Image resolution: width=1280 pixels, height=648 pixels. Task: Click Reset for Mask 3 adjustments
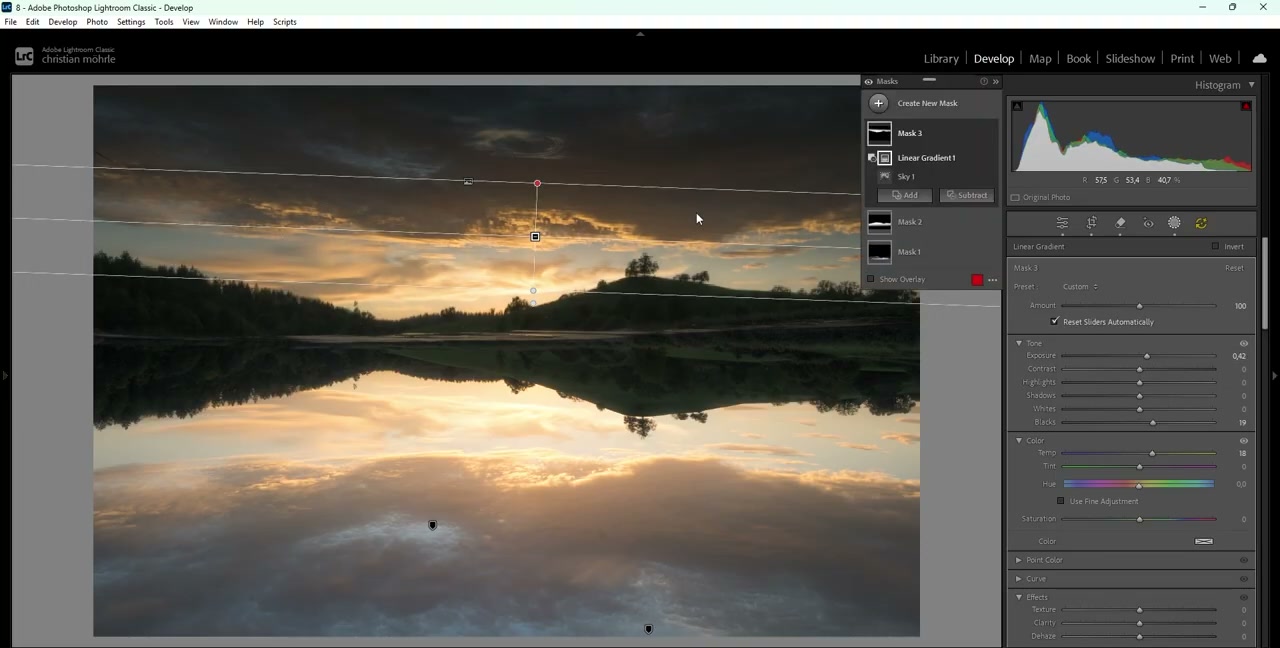pyautogui.click(x=1234, y=268)
